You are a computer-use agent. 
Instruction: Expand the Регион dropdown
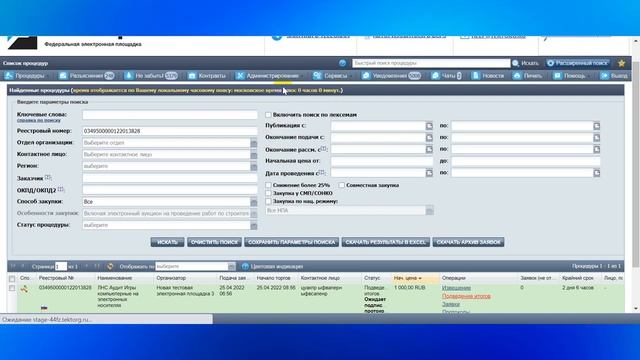coord(253,167)
